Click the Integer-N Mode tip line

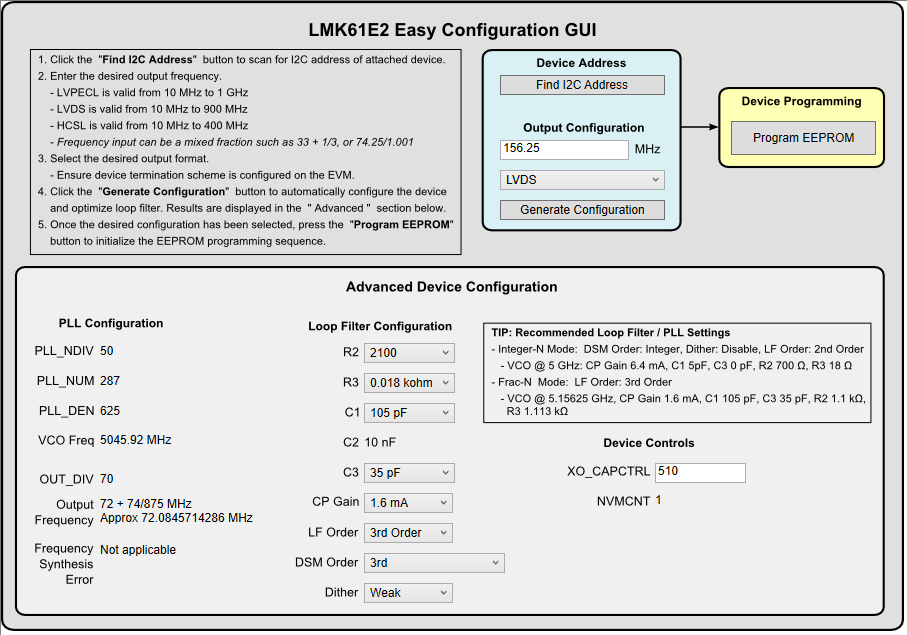coord(677,349)
